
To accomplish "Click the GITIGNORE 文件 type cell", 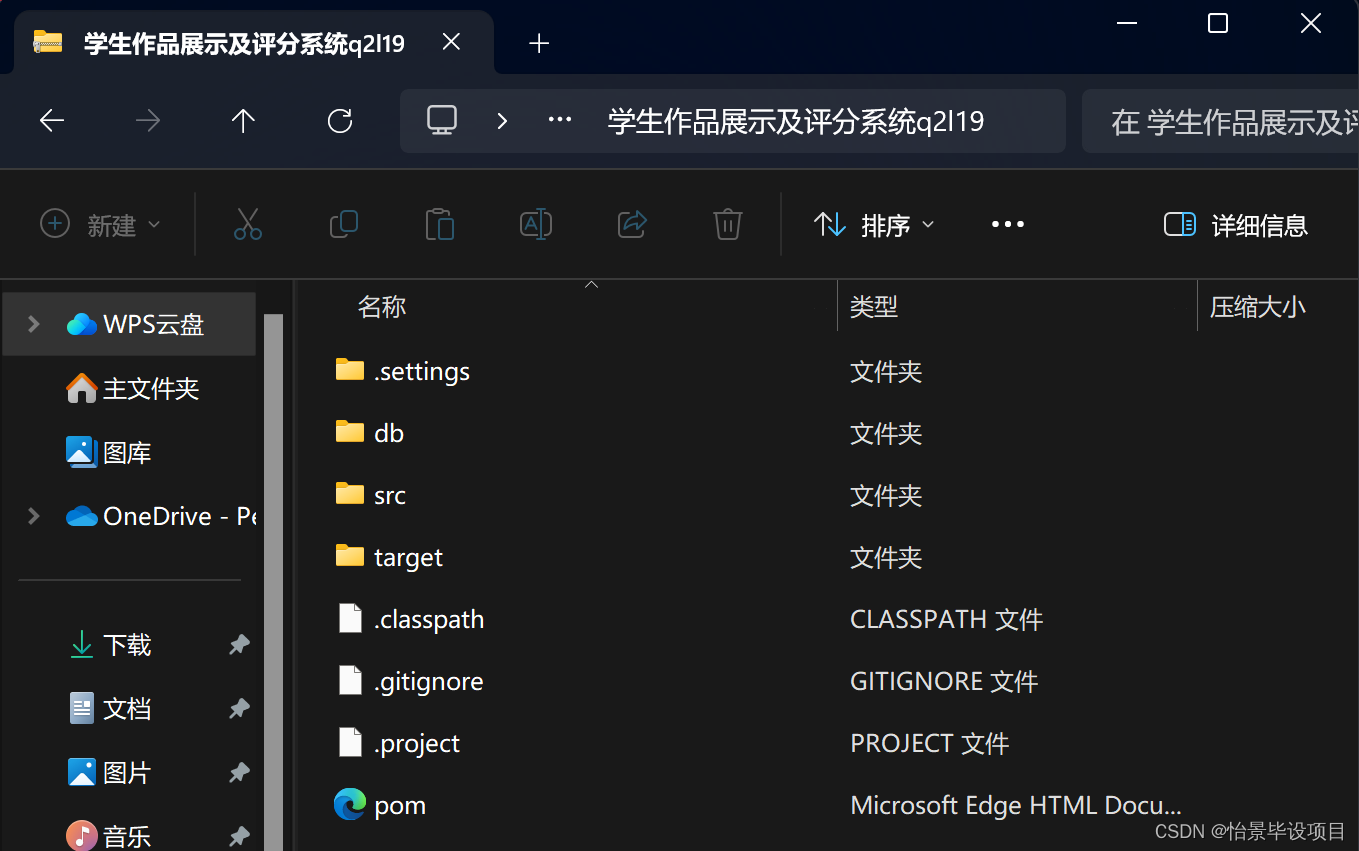I will pos(944,681).
